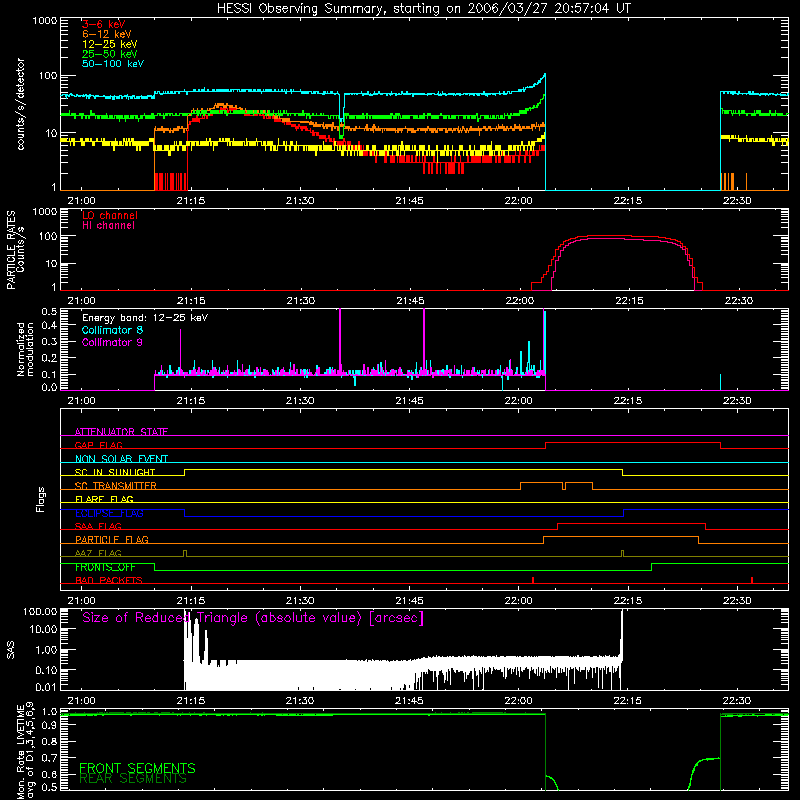Click the 21:30 tick label under SAS plot
This screenshot has height=800, width=800.
(300, 701)
